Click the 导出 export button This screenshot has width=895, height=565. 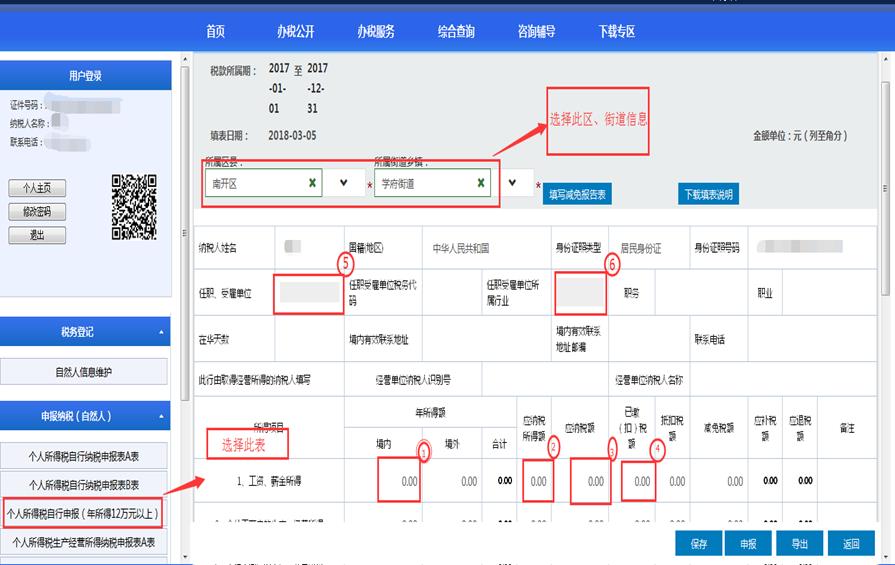coord(799,544)
